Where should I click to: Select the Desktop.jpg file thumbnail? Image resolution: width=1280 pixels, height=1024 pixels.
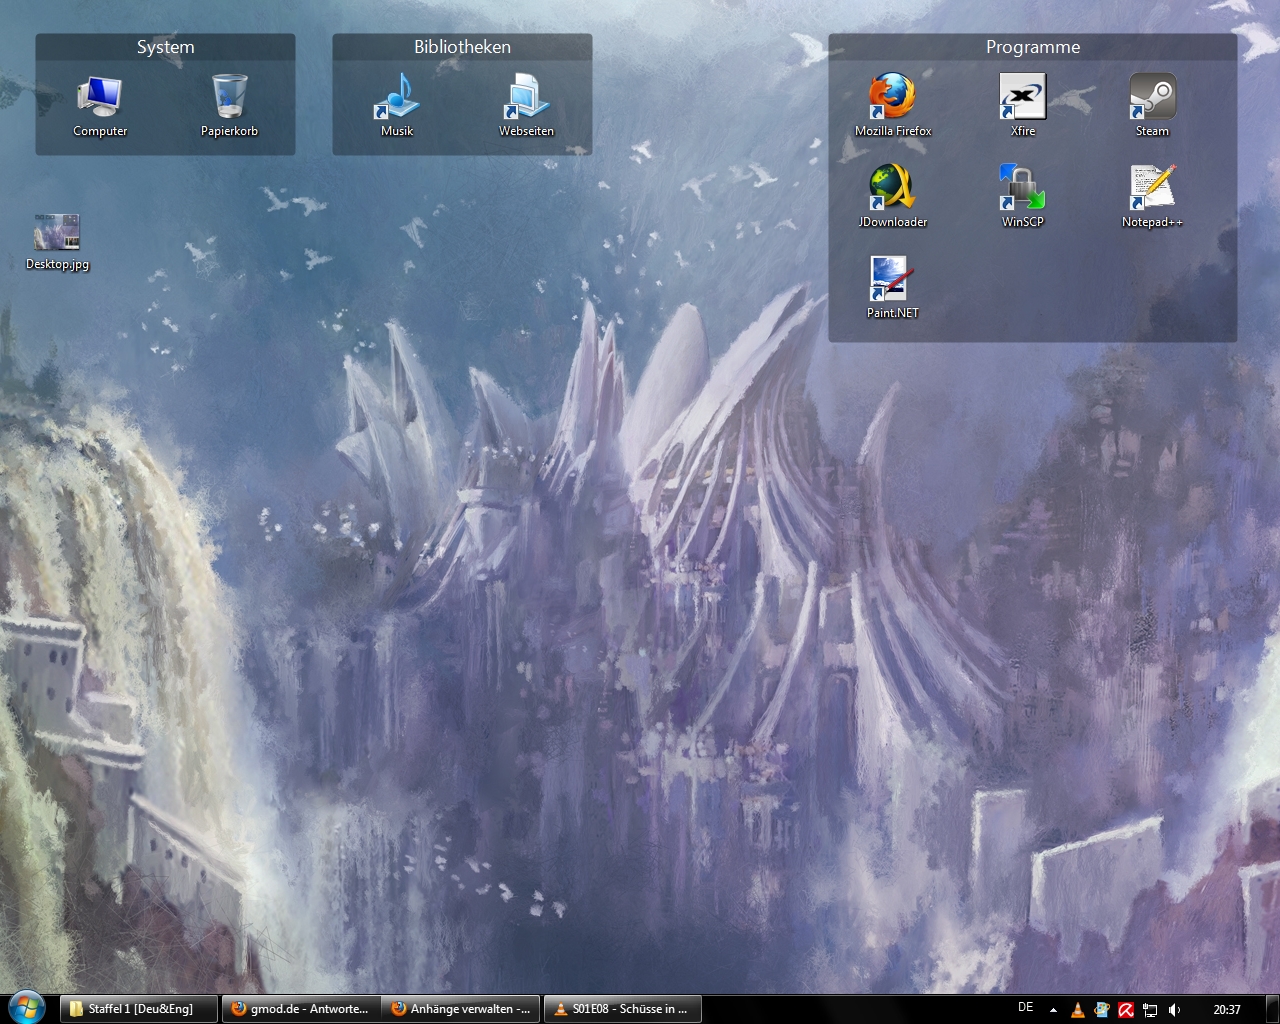[x=57, y=233]
